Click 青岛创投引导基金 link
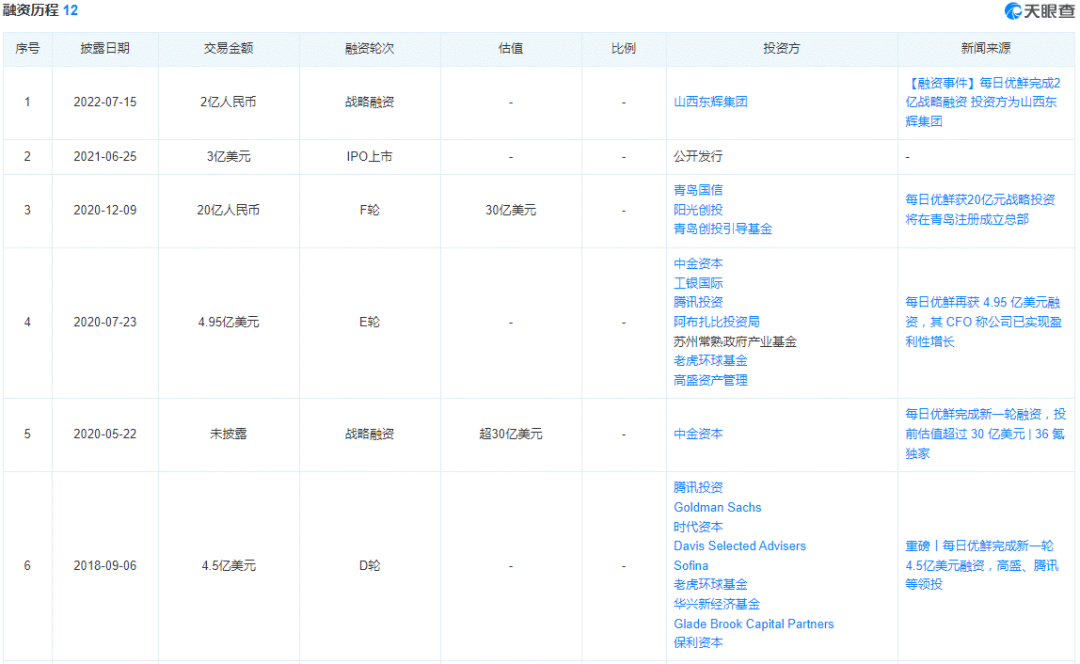This screenshot has height=664, width=1080. point(722,229)
